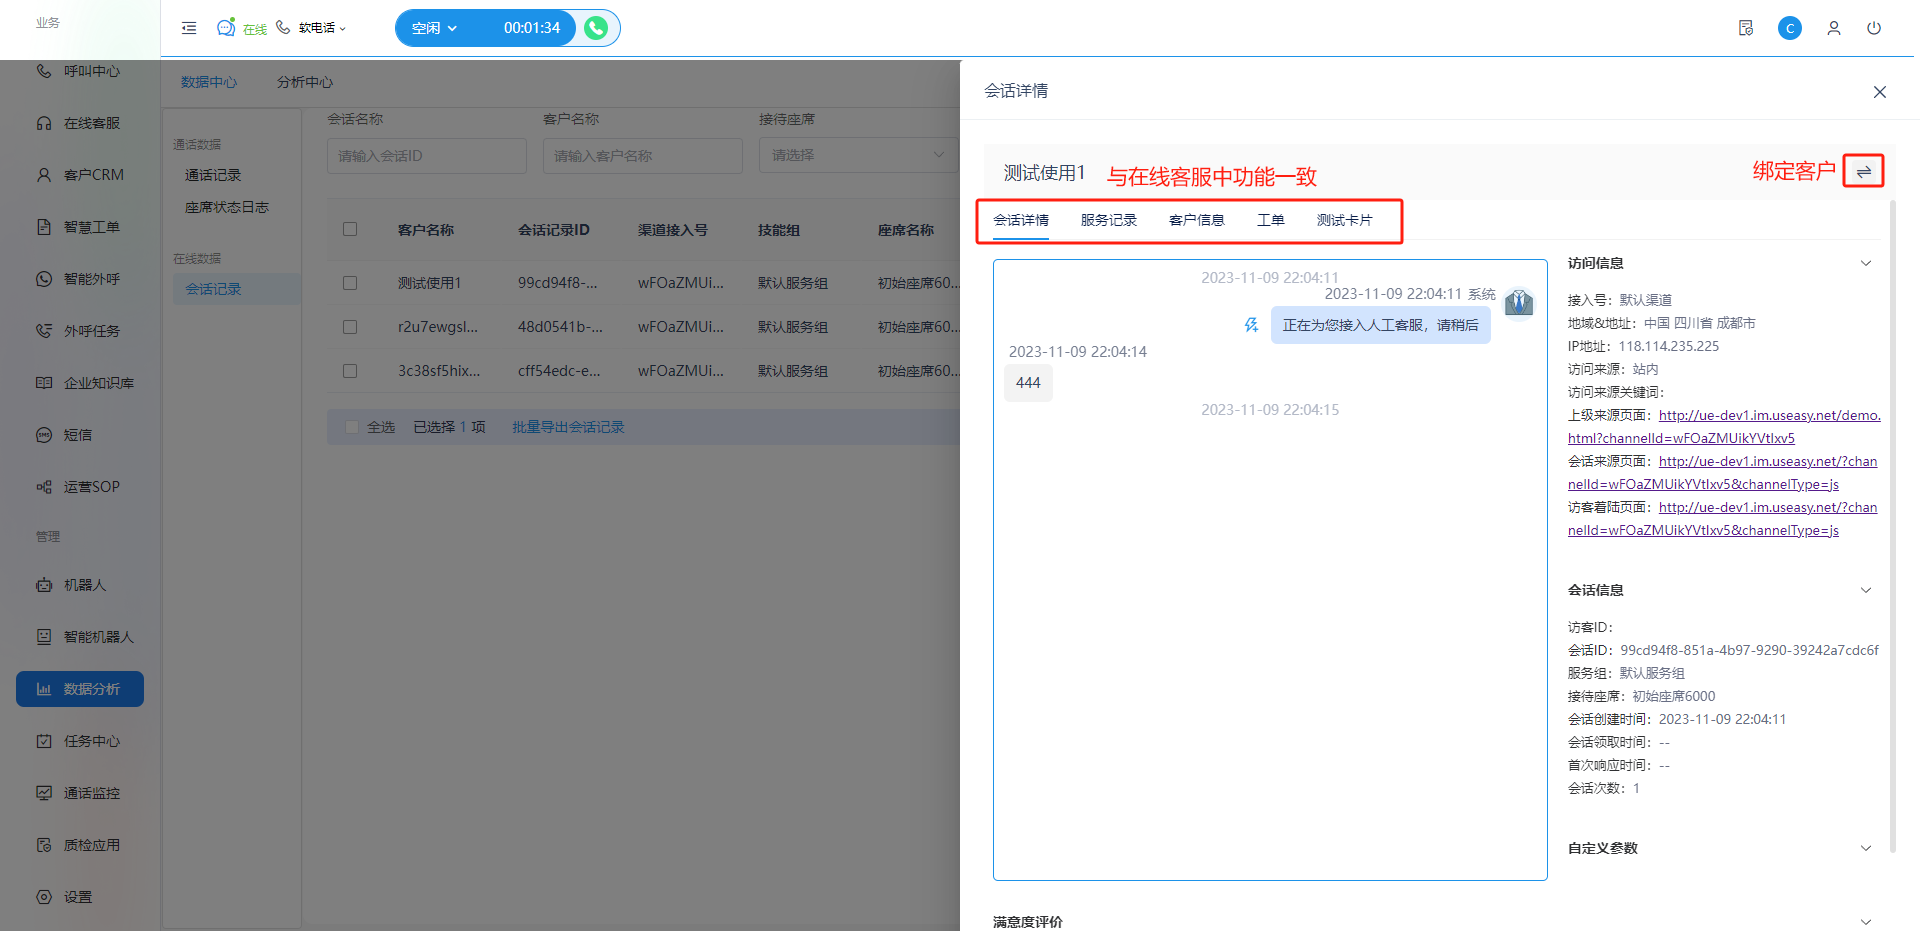Image resolution: width=1920 pixels, height=931 pixels.
Task: Open 在线客服 in the sidebar
Action: 80,123
